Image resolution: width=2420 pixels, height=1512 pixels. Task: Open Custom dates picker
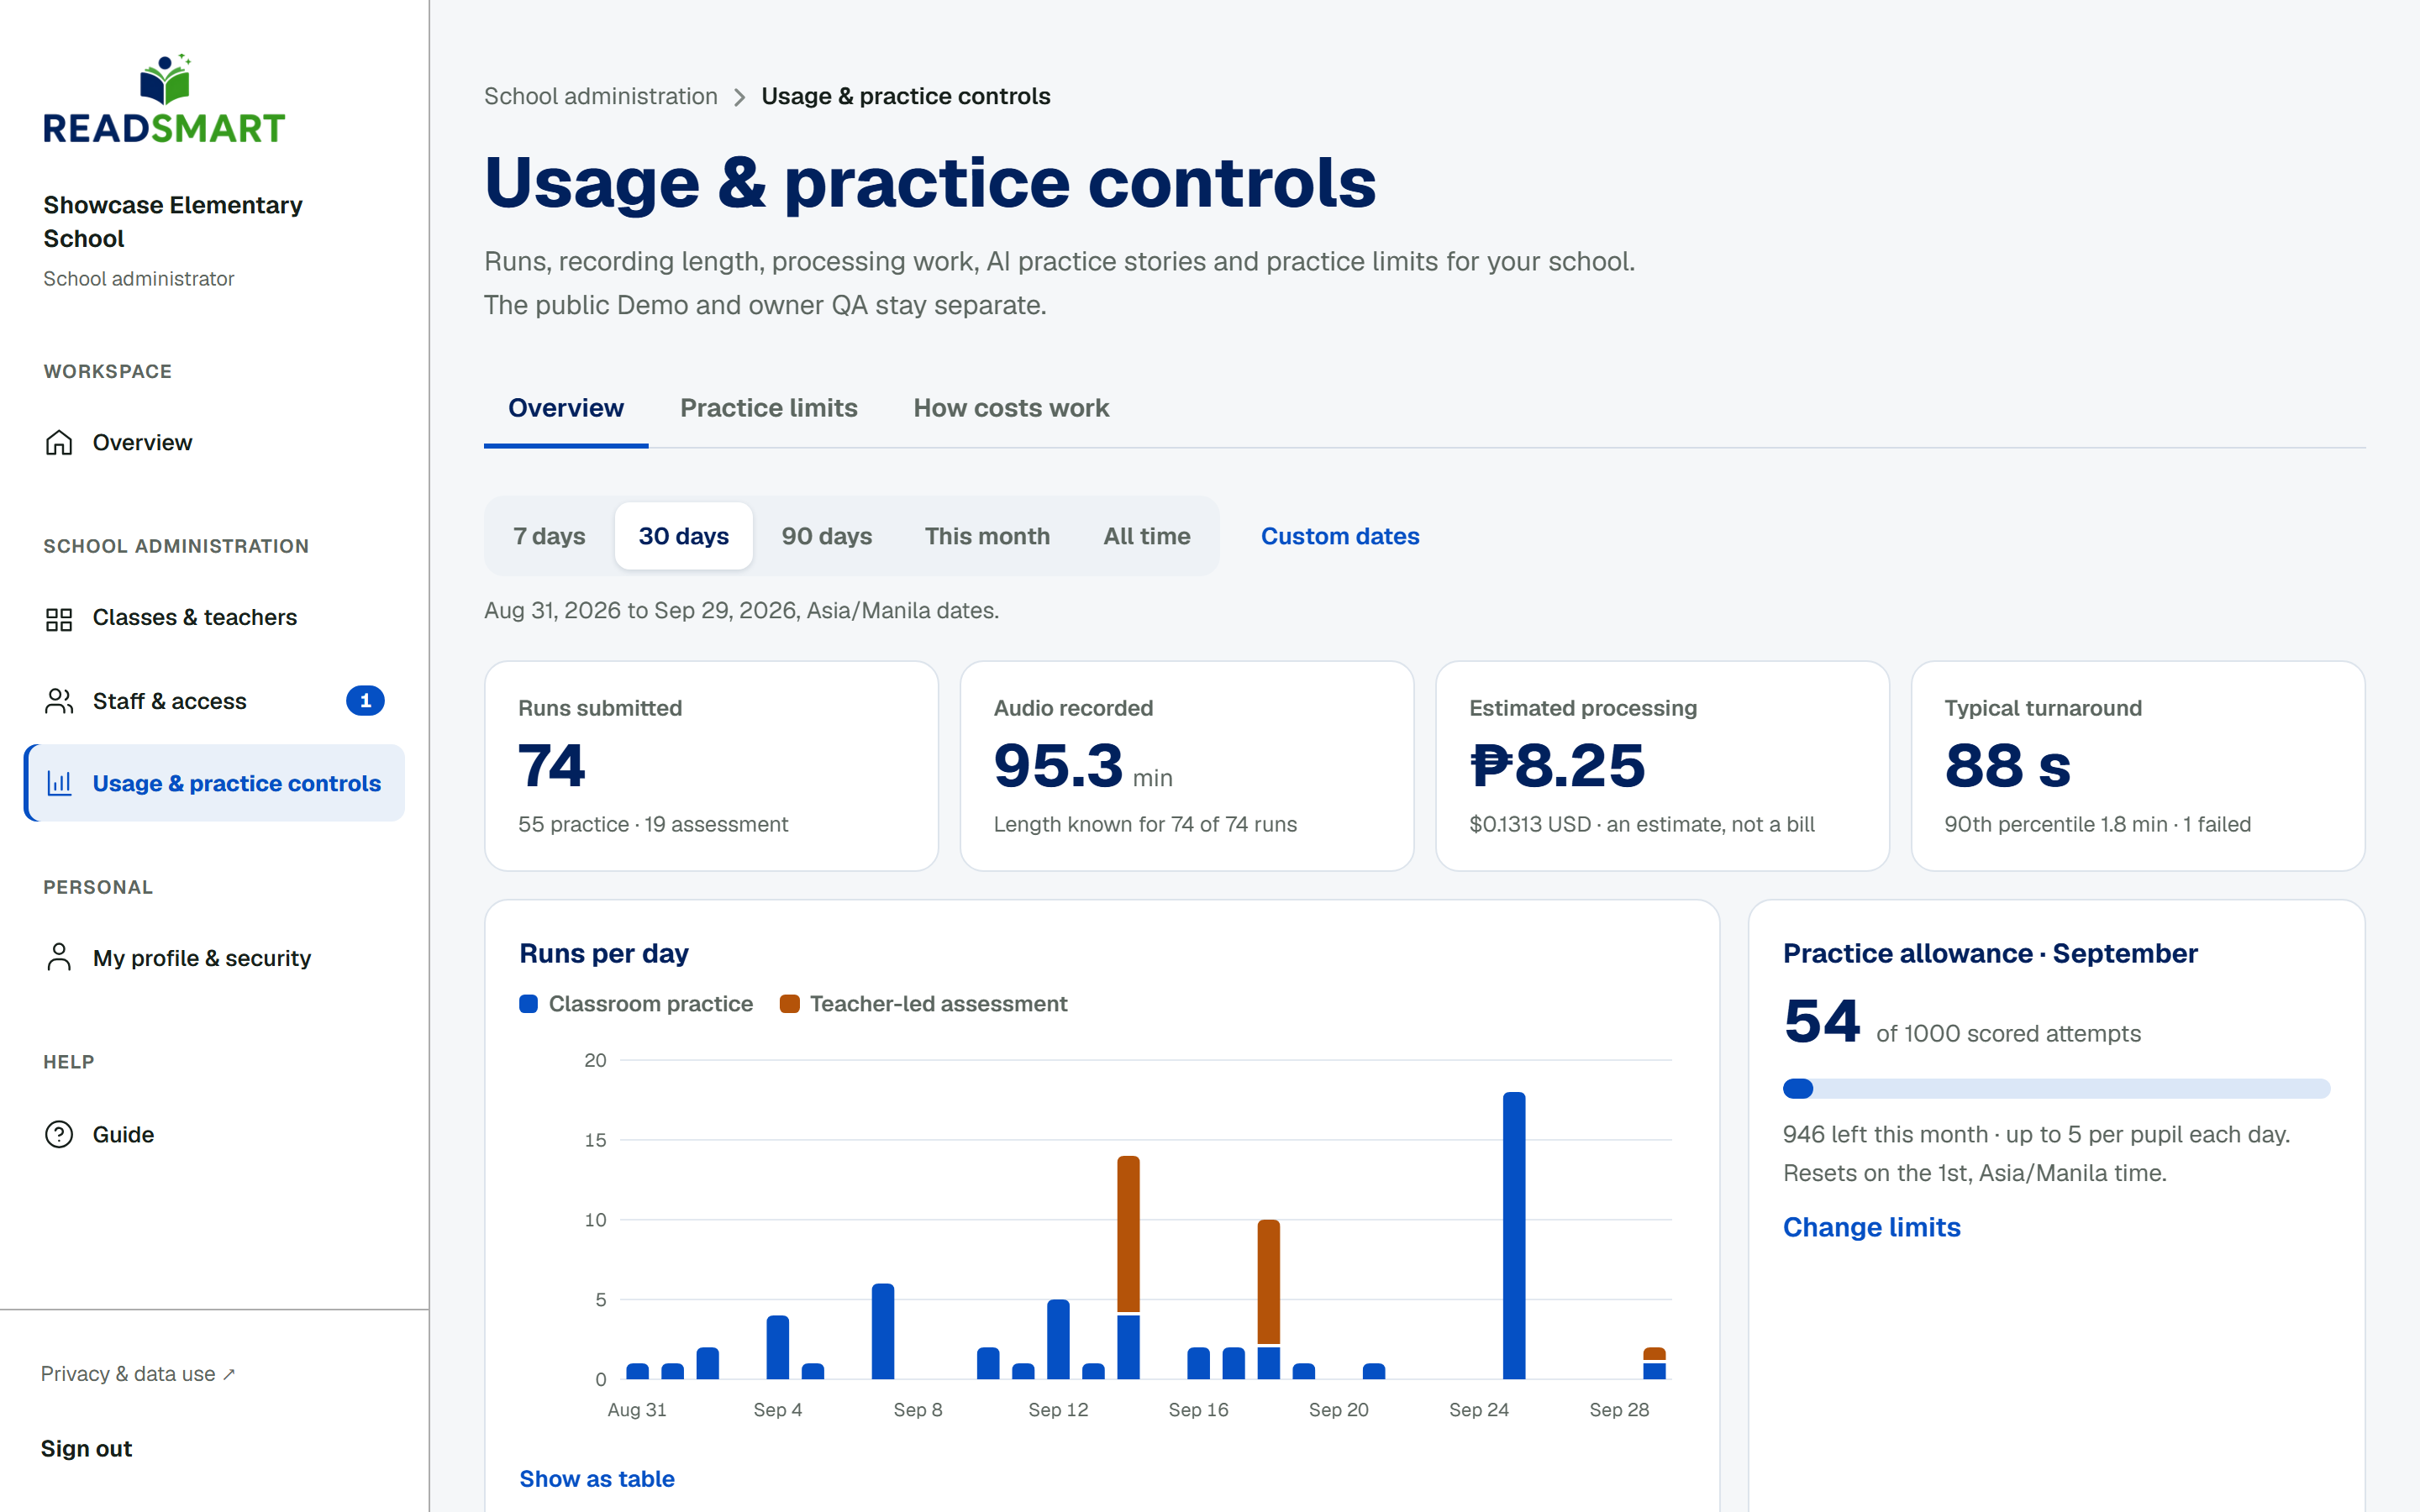(1340, 536)
